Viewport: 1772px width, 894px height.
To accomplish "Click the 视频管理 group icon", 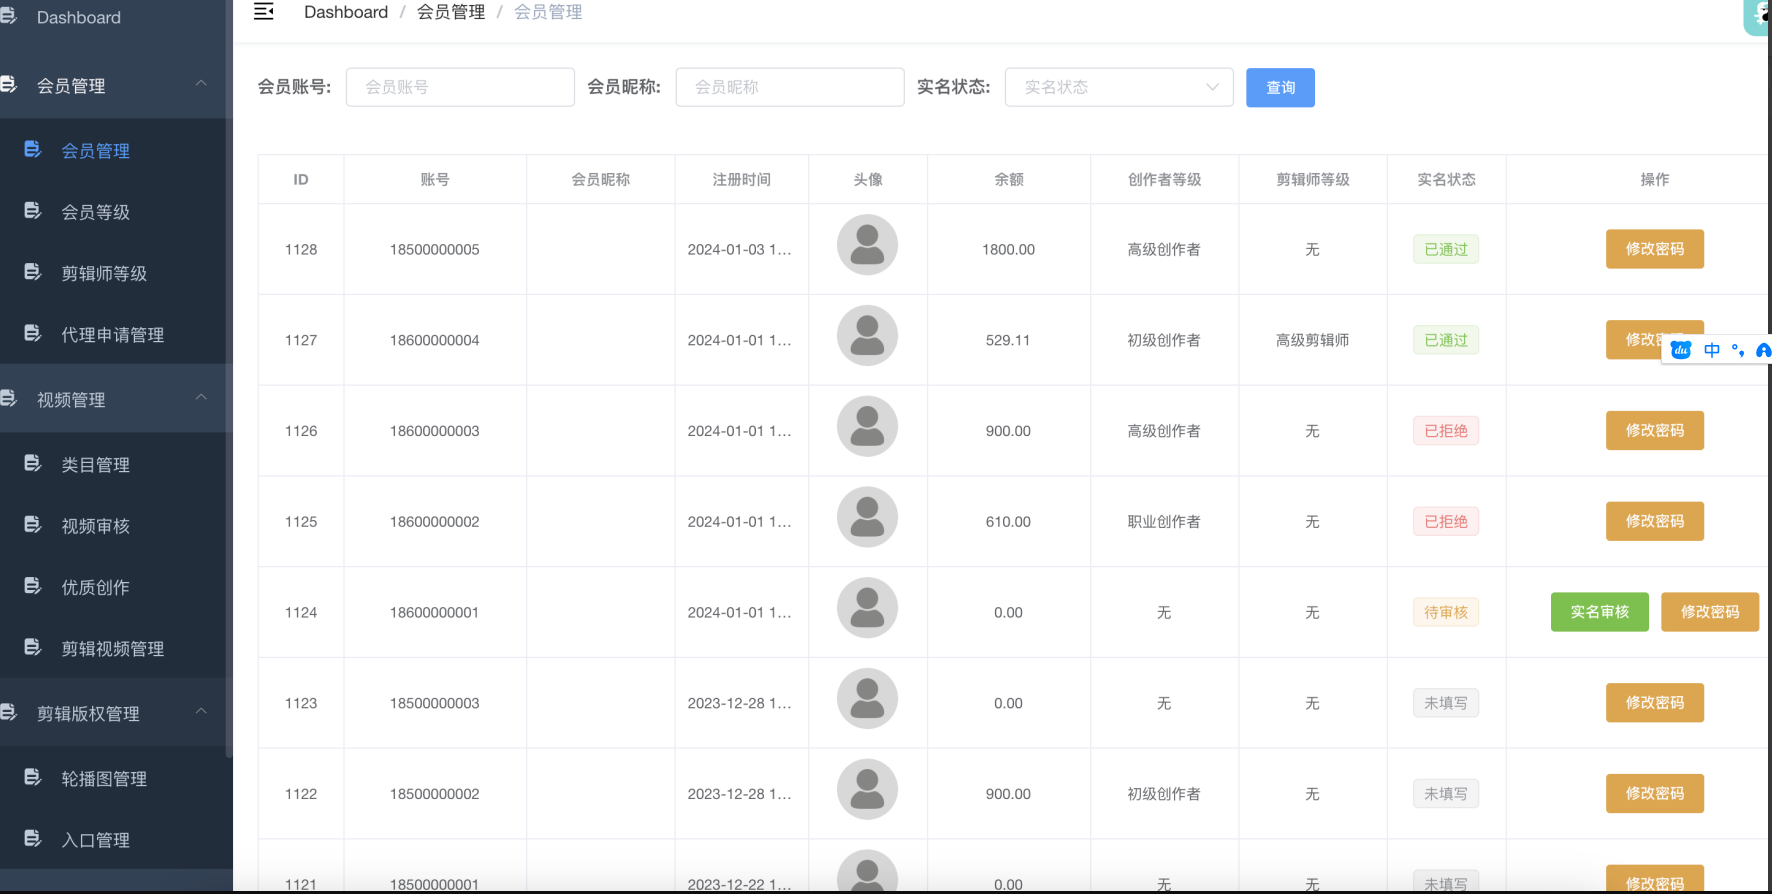I will coord(9,398).
